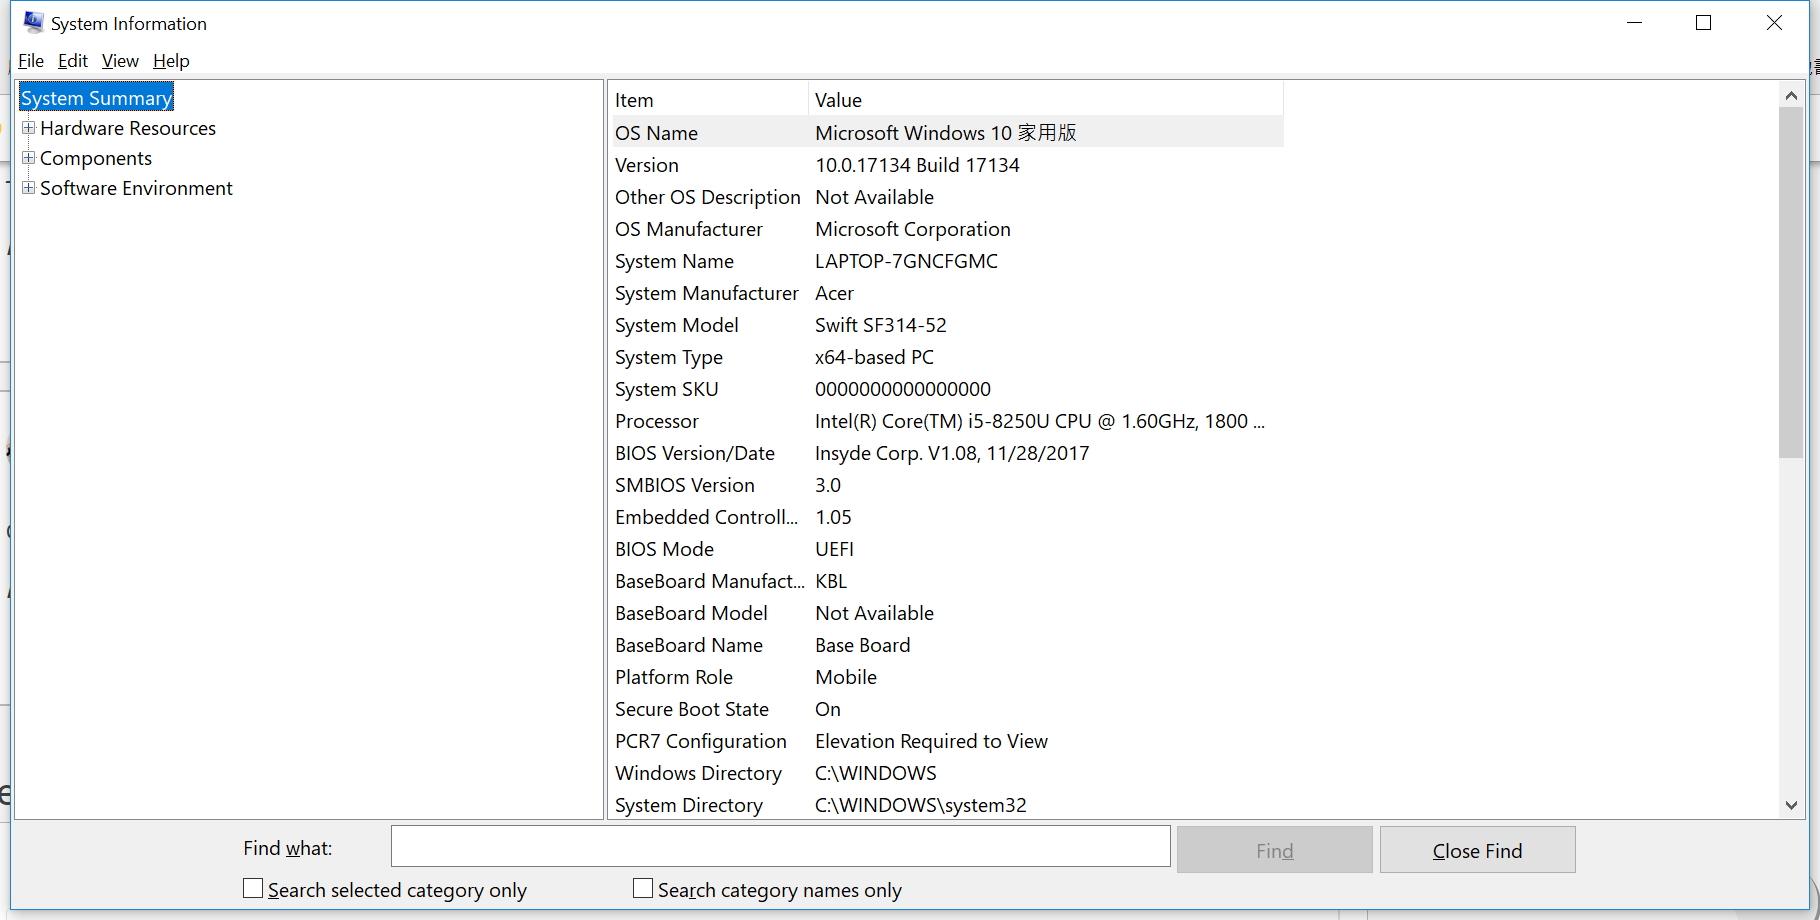The height and width of the screenshot is (920, 1820).
Task: Expand the Components category
Action: click(29, 158)
